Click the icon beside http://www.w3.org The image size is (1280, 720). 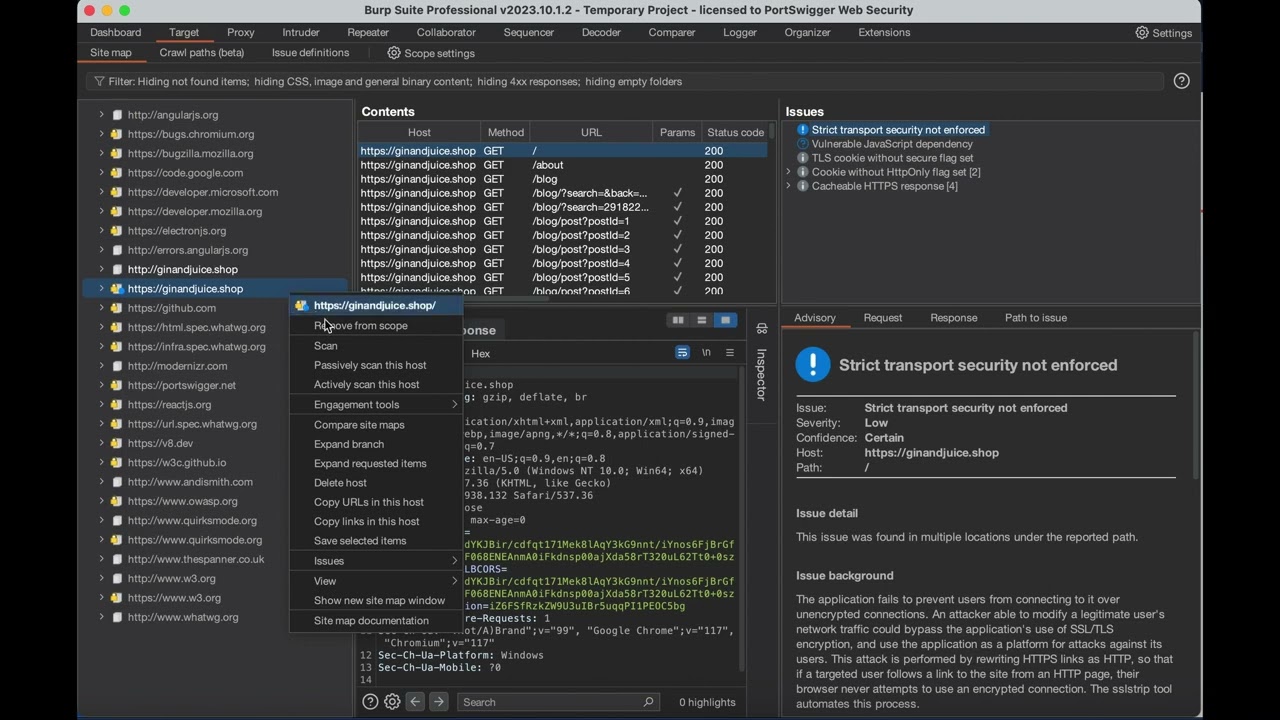point(117,579)
